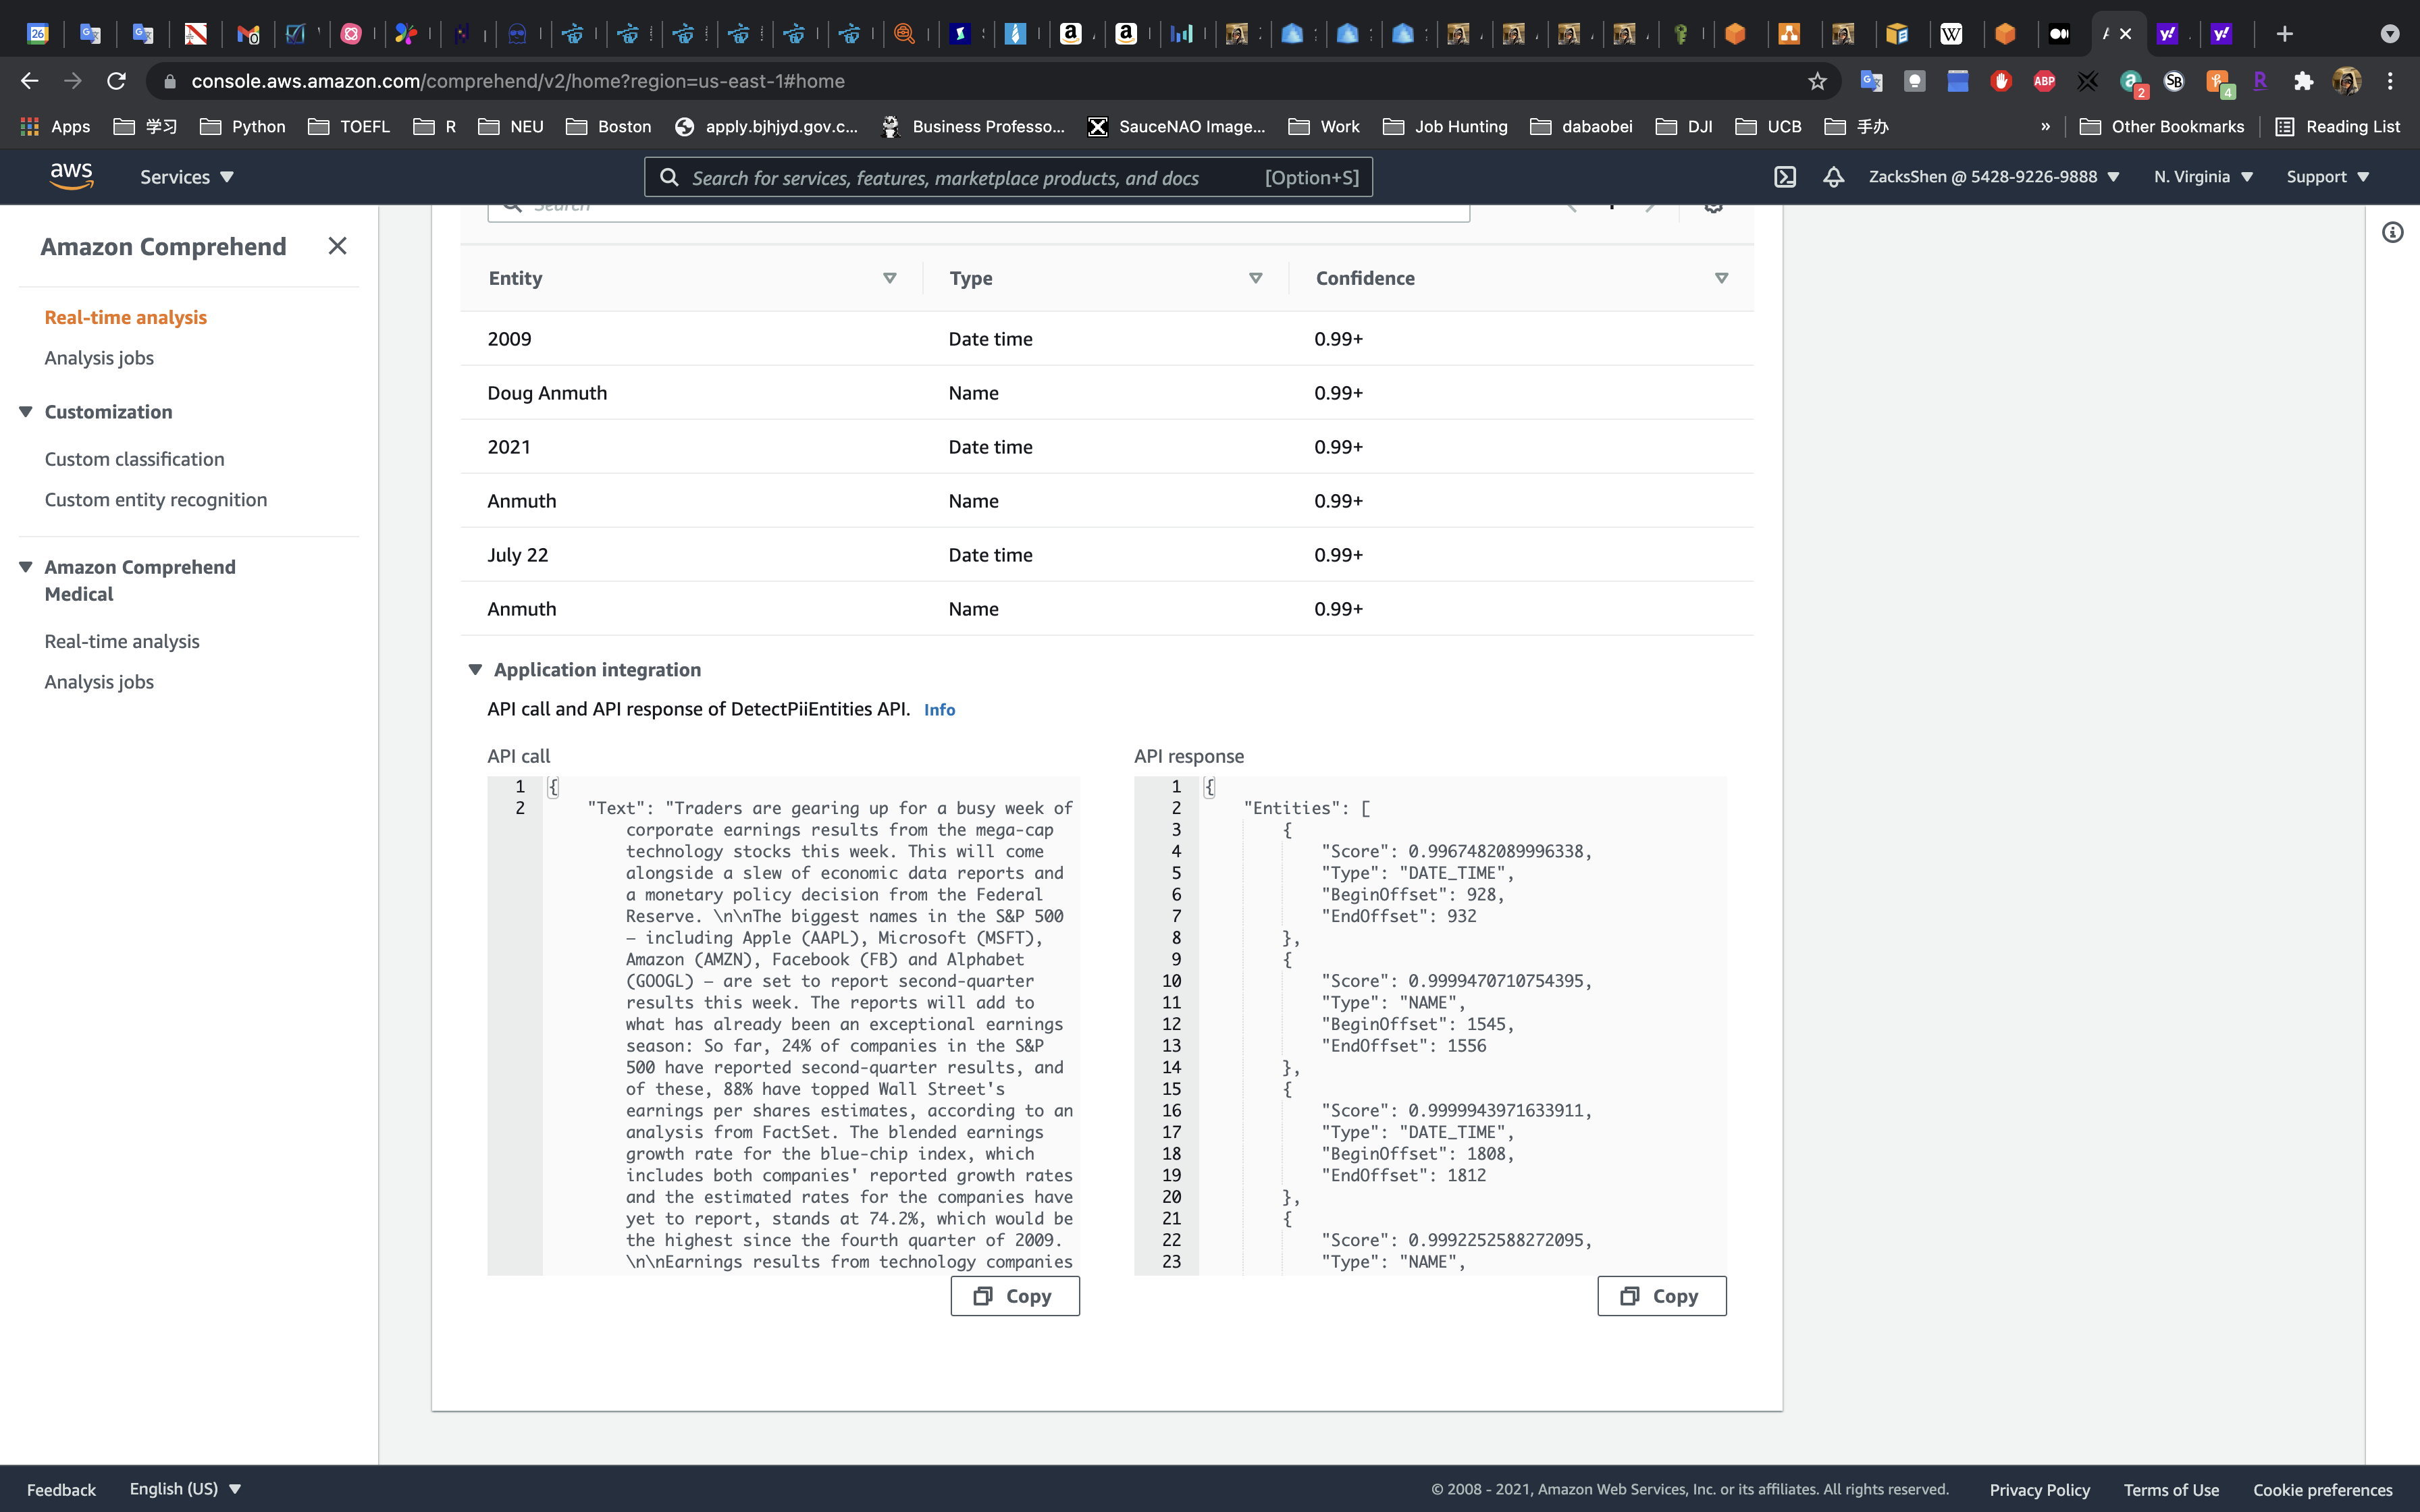The width and height of the screenshot is (2420, 1512).
Task: Collapse the Customization sidebar group
Action: (x=26, y=412)
